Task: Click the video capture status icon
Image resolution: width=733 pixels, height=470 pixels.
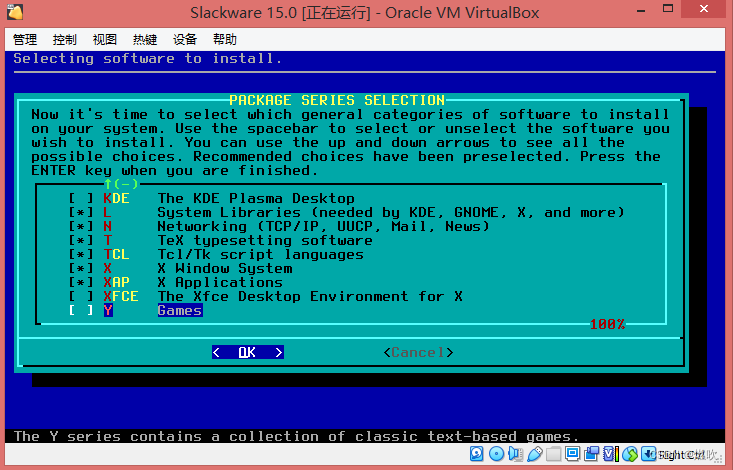Action: click(x=592, y=454)
